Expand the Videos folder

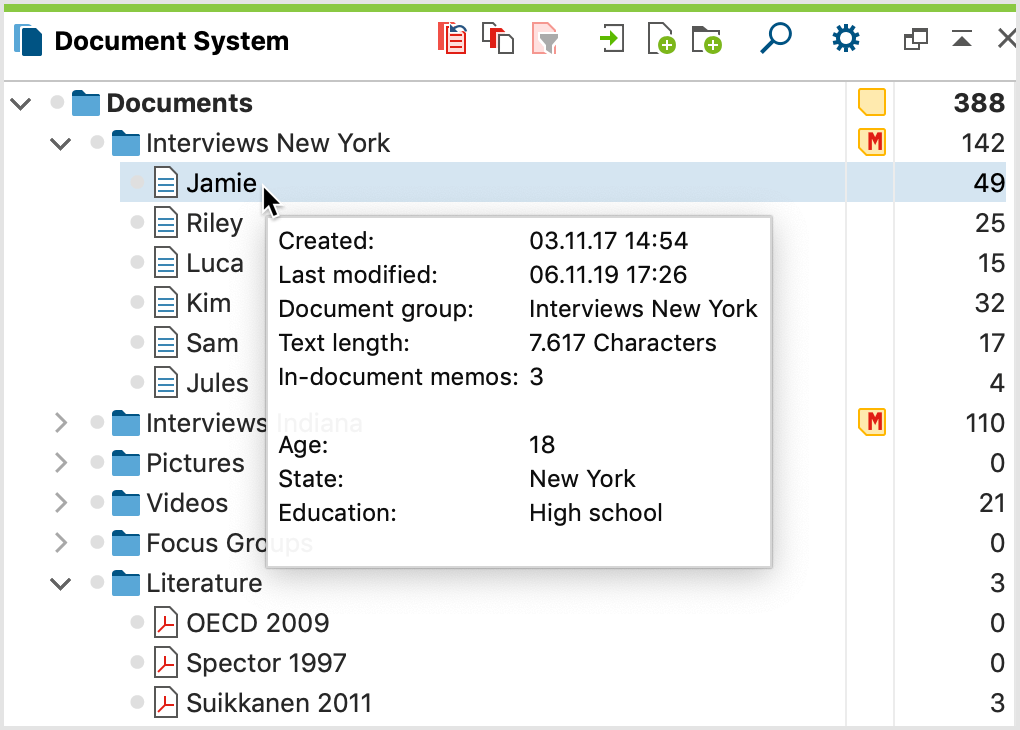pyautogui.click(x=60, y=503)
